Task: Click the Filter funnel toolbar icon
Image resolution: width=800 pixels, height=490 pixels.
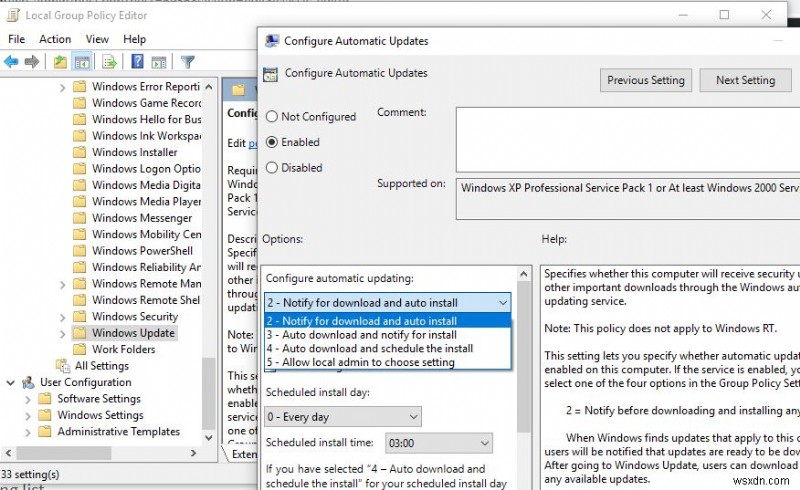Action: tap(188, 62)
